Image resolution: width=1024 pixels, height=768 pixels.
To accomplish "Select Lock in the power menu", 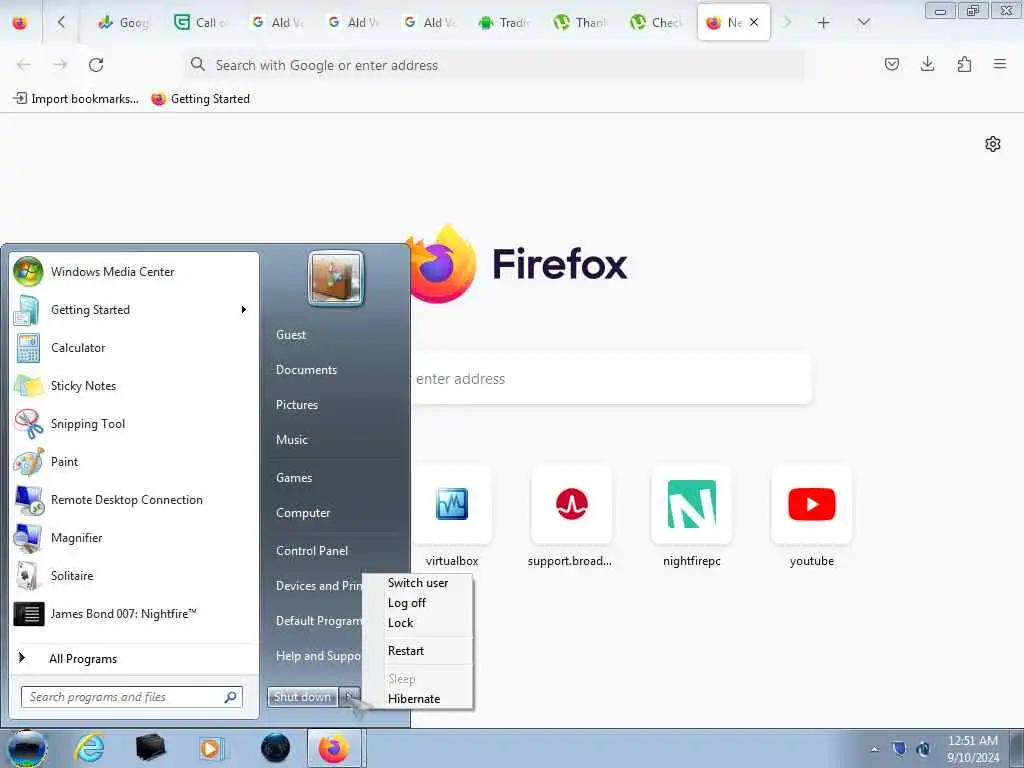I will point(418,623).
